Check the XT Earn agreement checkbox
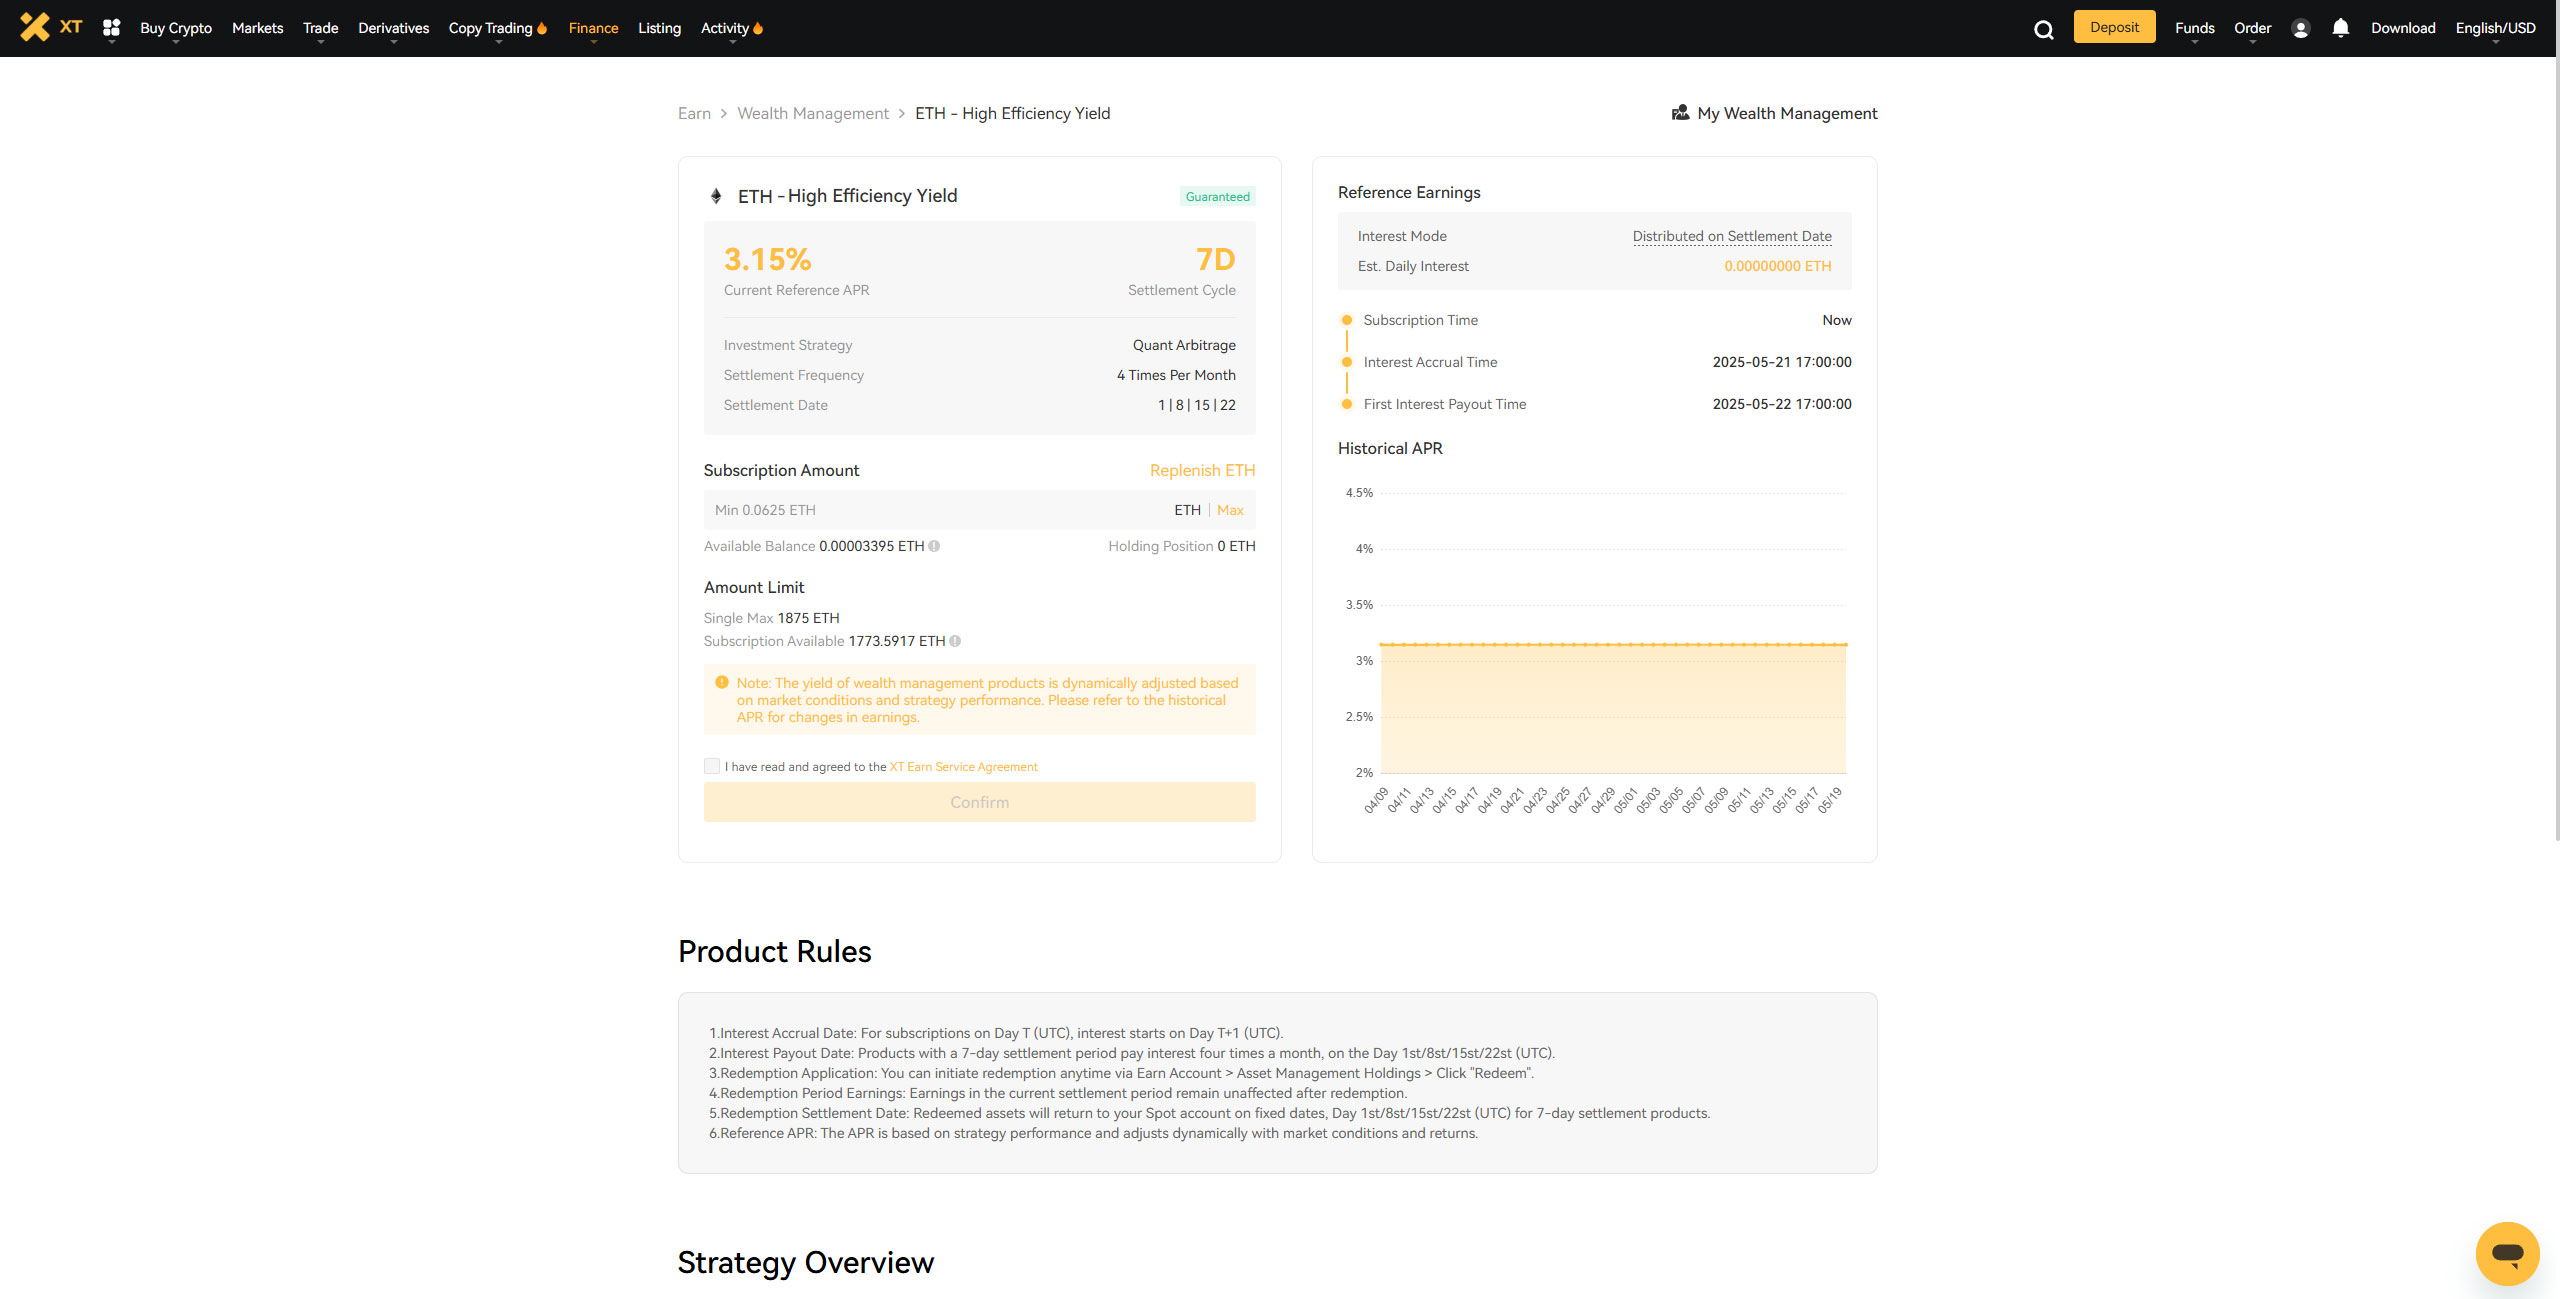 point(712,766)
